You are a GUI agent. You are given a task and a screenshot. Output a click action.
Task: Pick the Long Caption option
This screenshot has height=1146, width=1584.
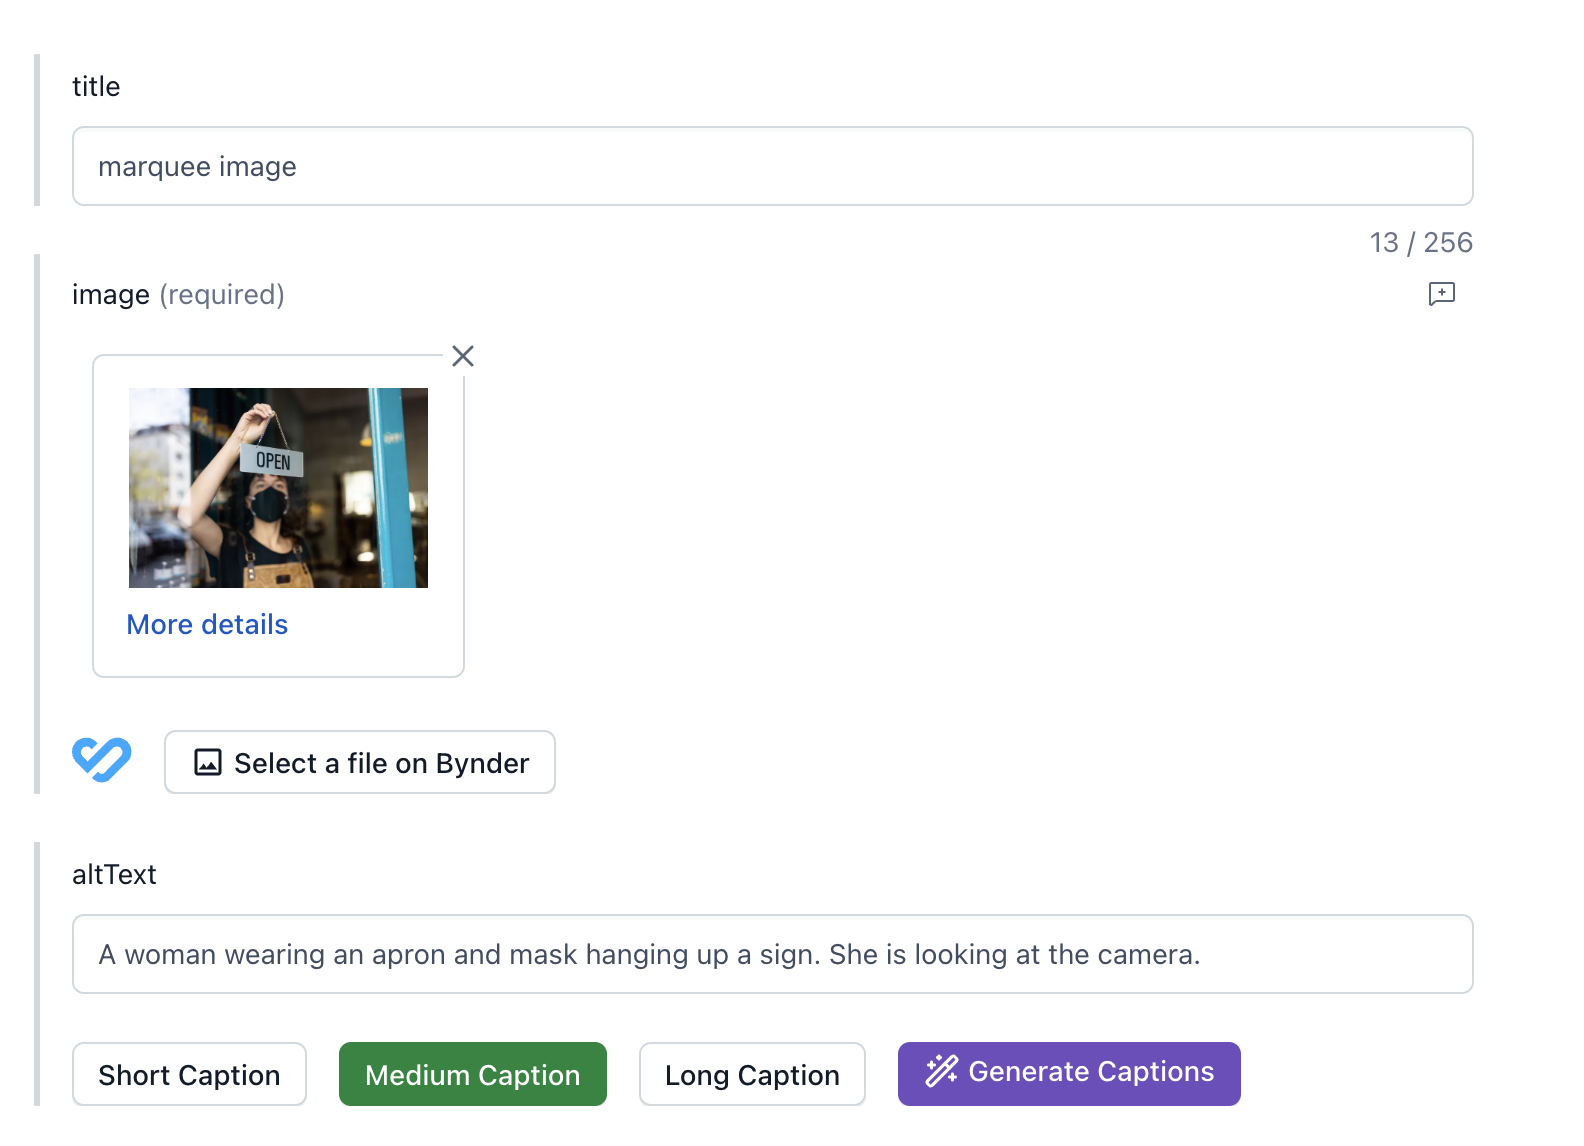(752, 1075)
